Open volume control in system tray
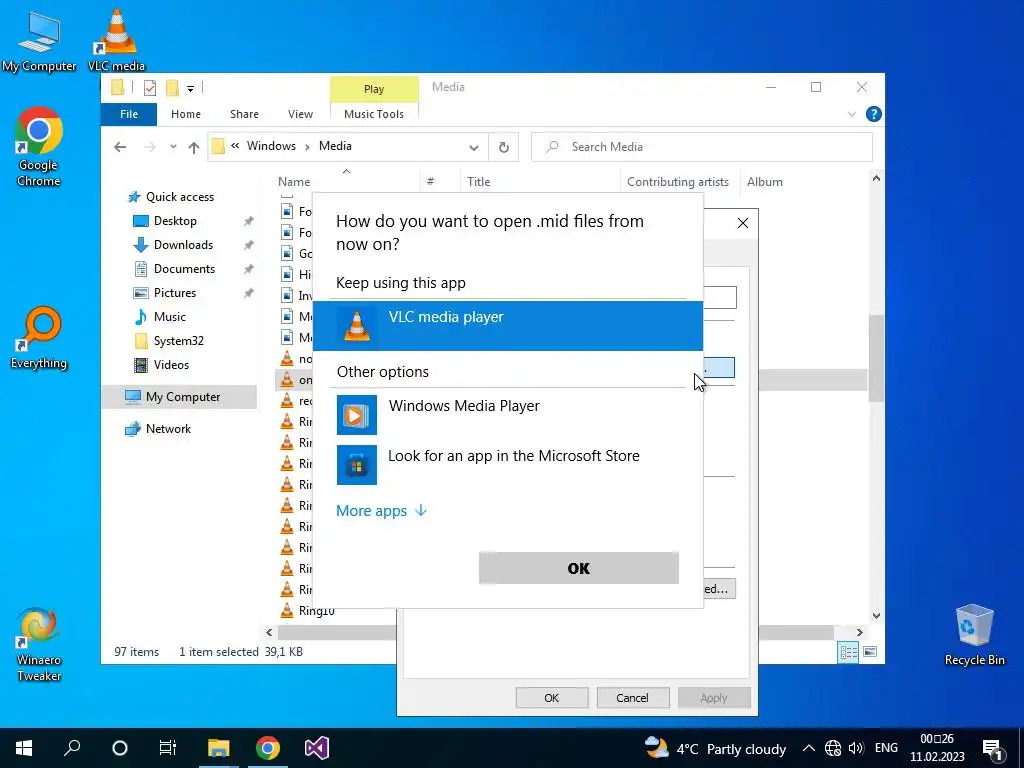Image resolution: width=1024 pixels, height=768 pixels. [x=856, y=748]
